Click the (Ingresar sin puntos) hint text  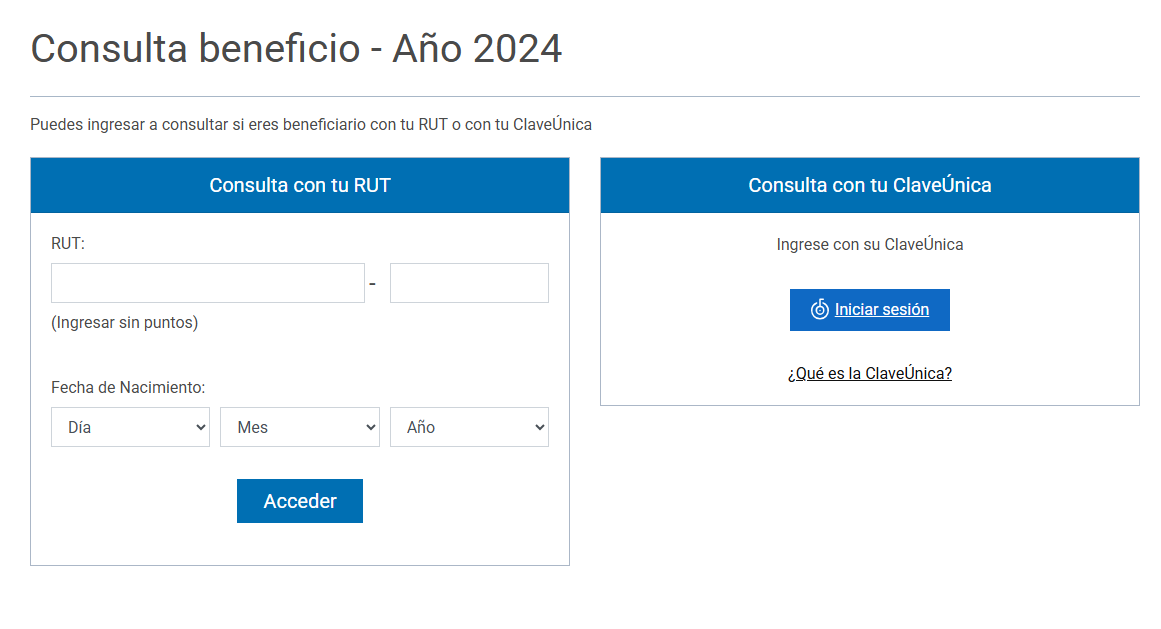click(125, 322)
